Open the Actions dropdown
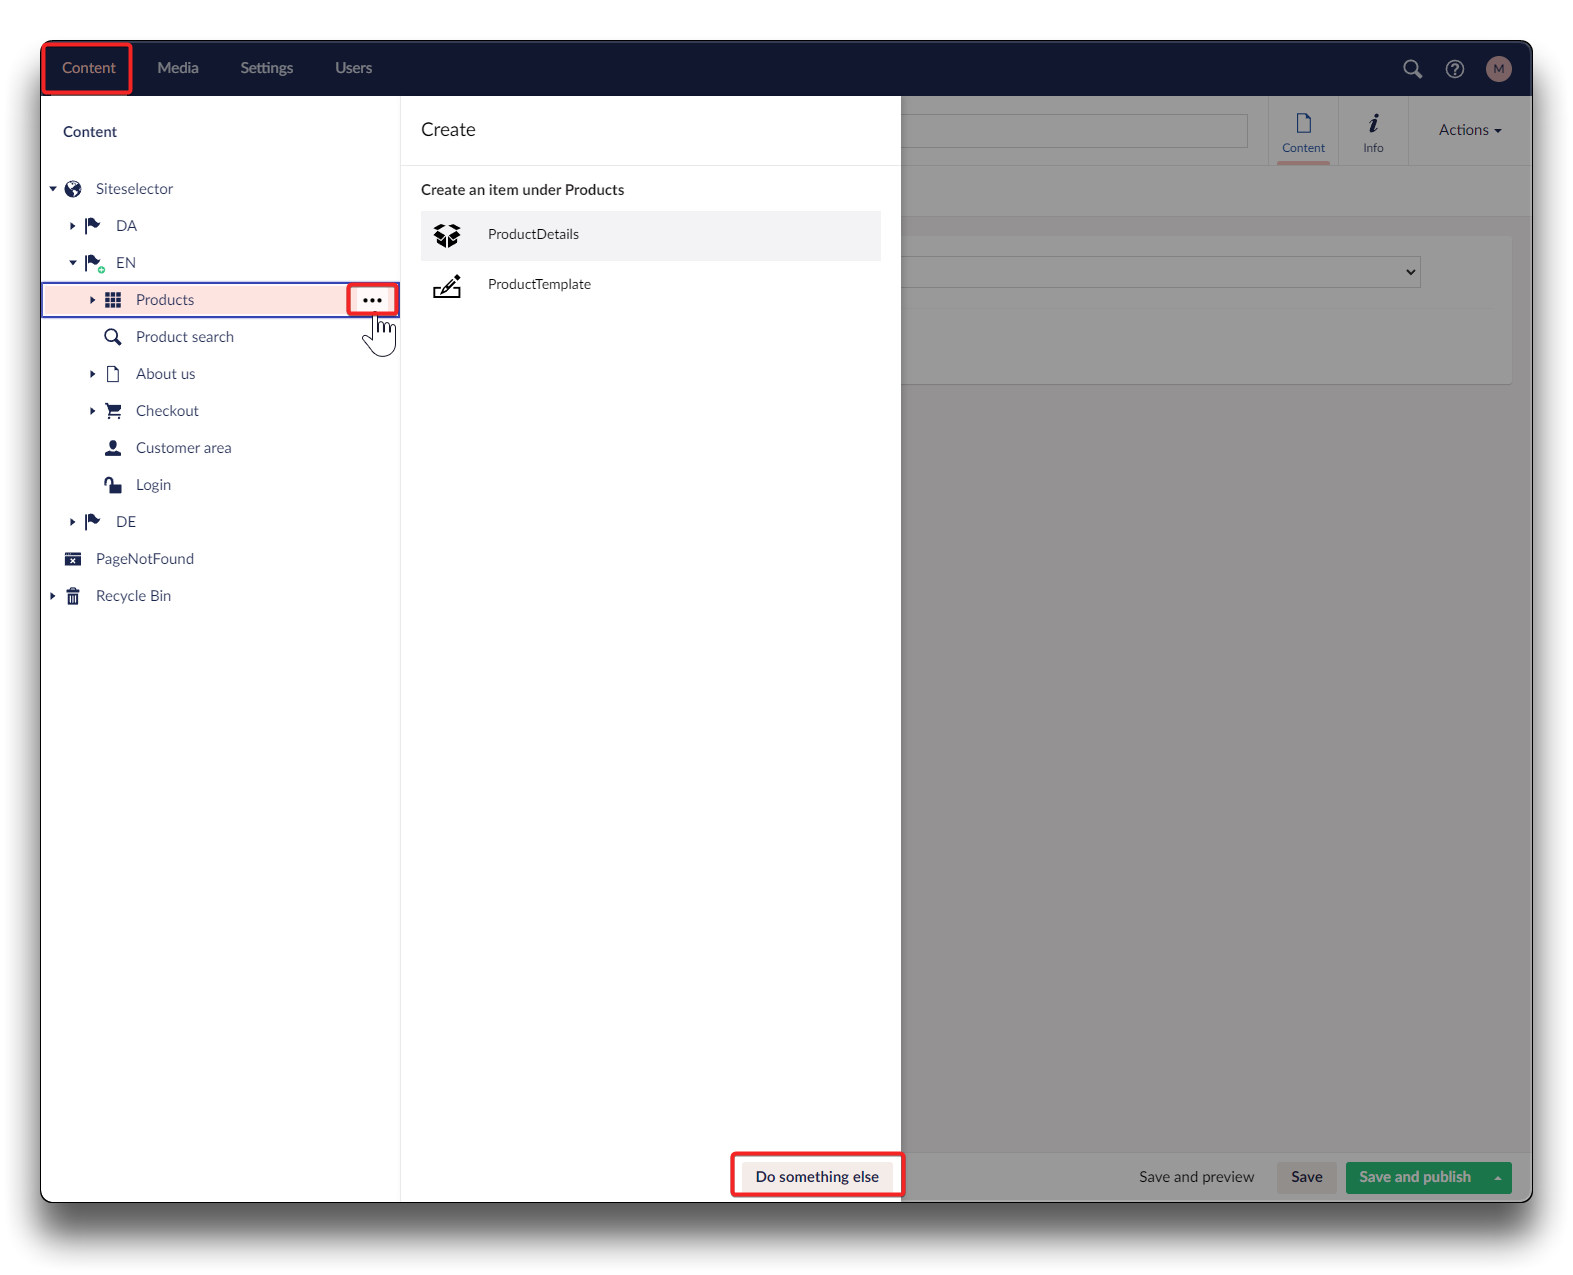The width and height of the screenshot is (1573, 1275). 1469,130
